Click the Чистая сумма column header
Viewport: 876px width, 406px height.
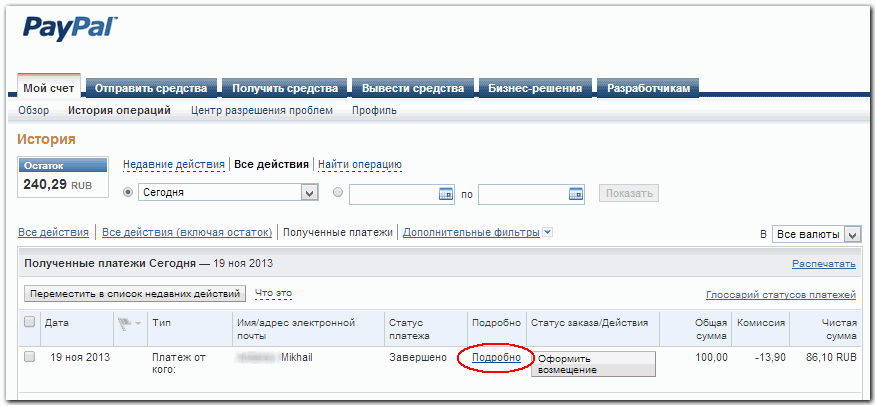(x=839, y=329)
